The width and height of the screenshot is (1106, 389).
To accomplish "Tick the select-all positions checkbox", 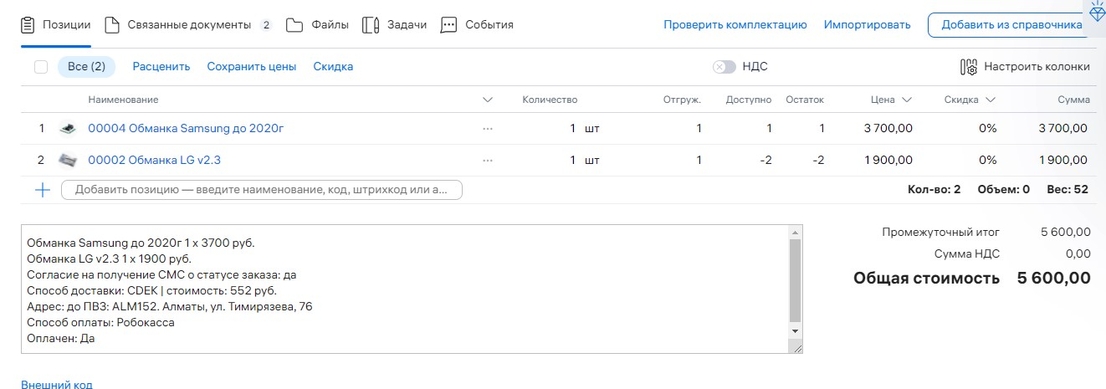I will click(41, 67).
